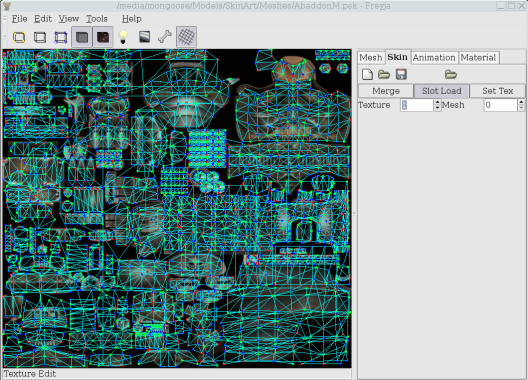The height and width of the screenshot is (380, 528).
Task: Open the Tools menu
Action: click(x=97, y=19)
